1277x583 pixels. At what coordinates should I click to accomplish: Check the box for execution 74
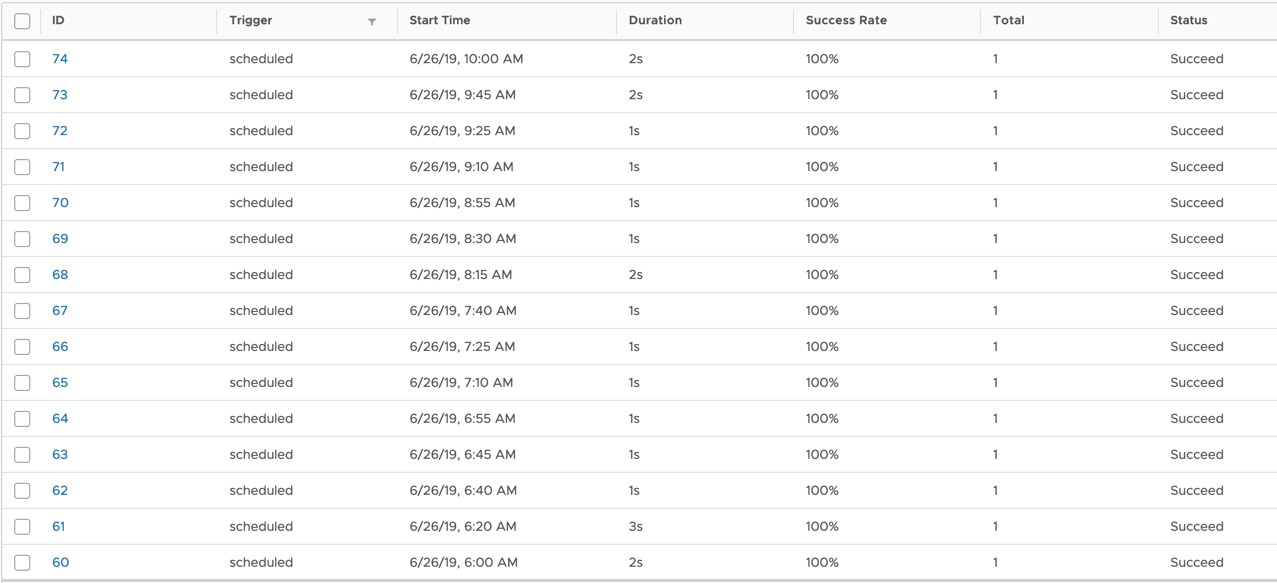[x=22, y=59]
